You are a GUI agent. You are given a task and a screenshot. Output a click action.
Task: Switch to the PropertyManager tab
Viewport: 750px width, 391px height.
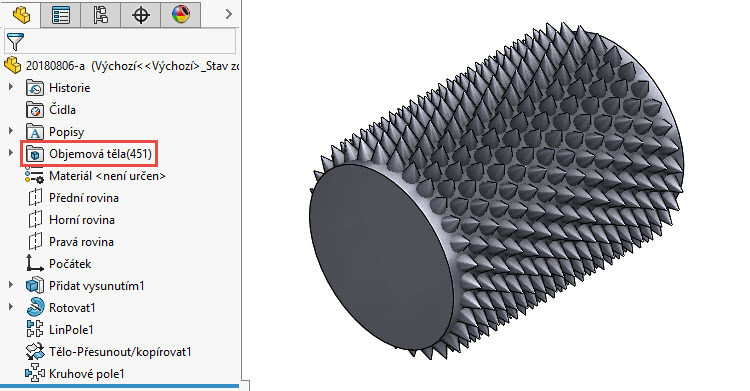point(61,14)
